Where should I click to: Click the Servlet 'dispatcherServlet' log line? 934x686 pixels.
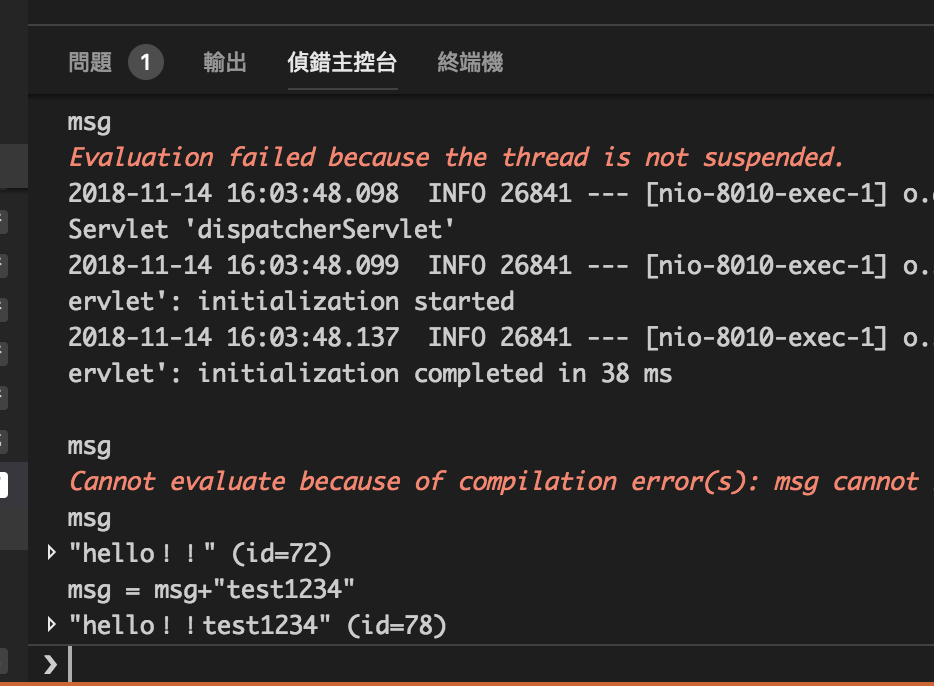pos(261,229)
